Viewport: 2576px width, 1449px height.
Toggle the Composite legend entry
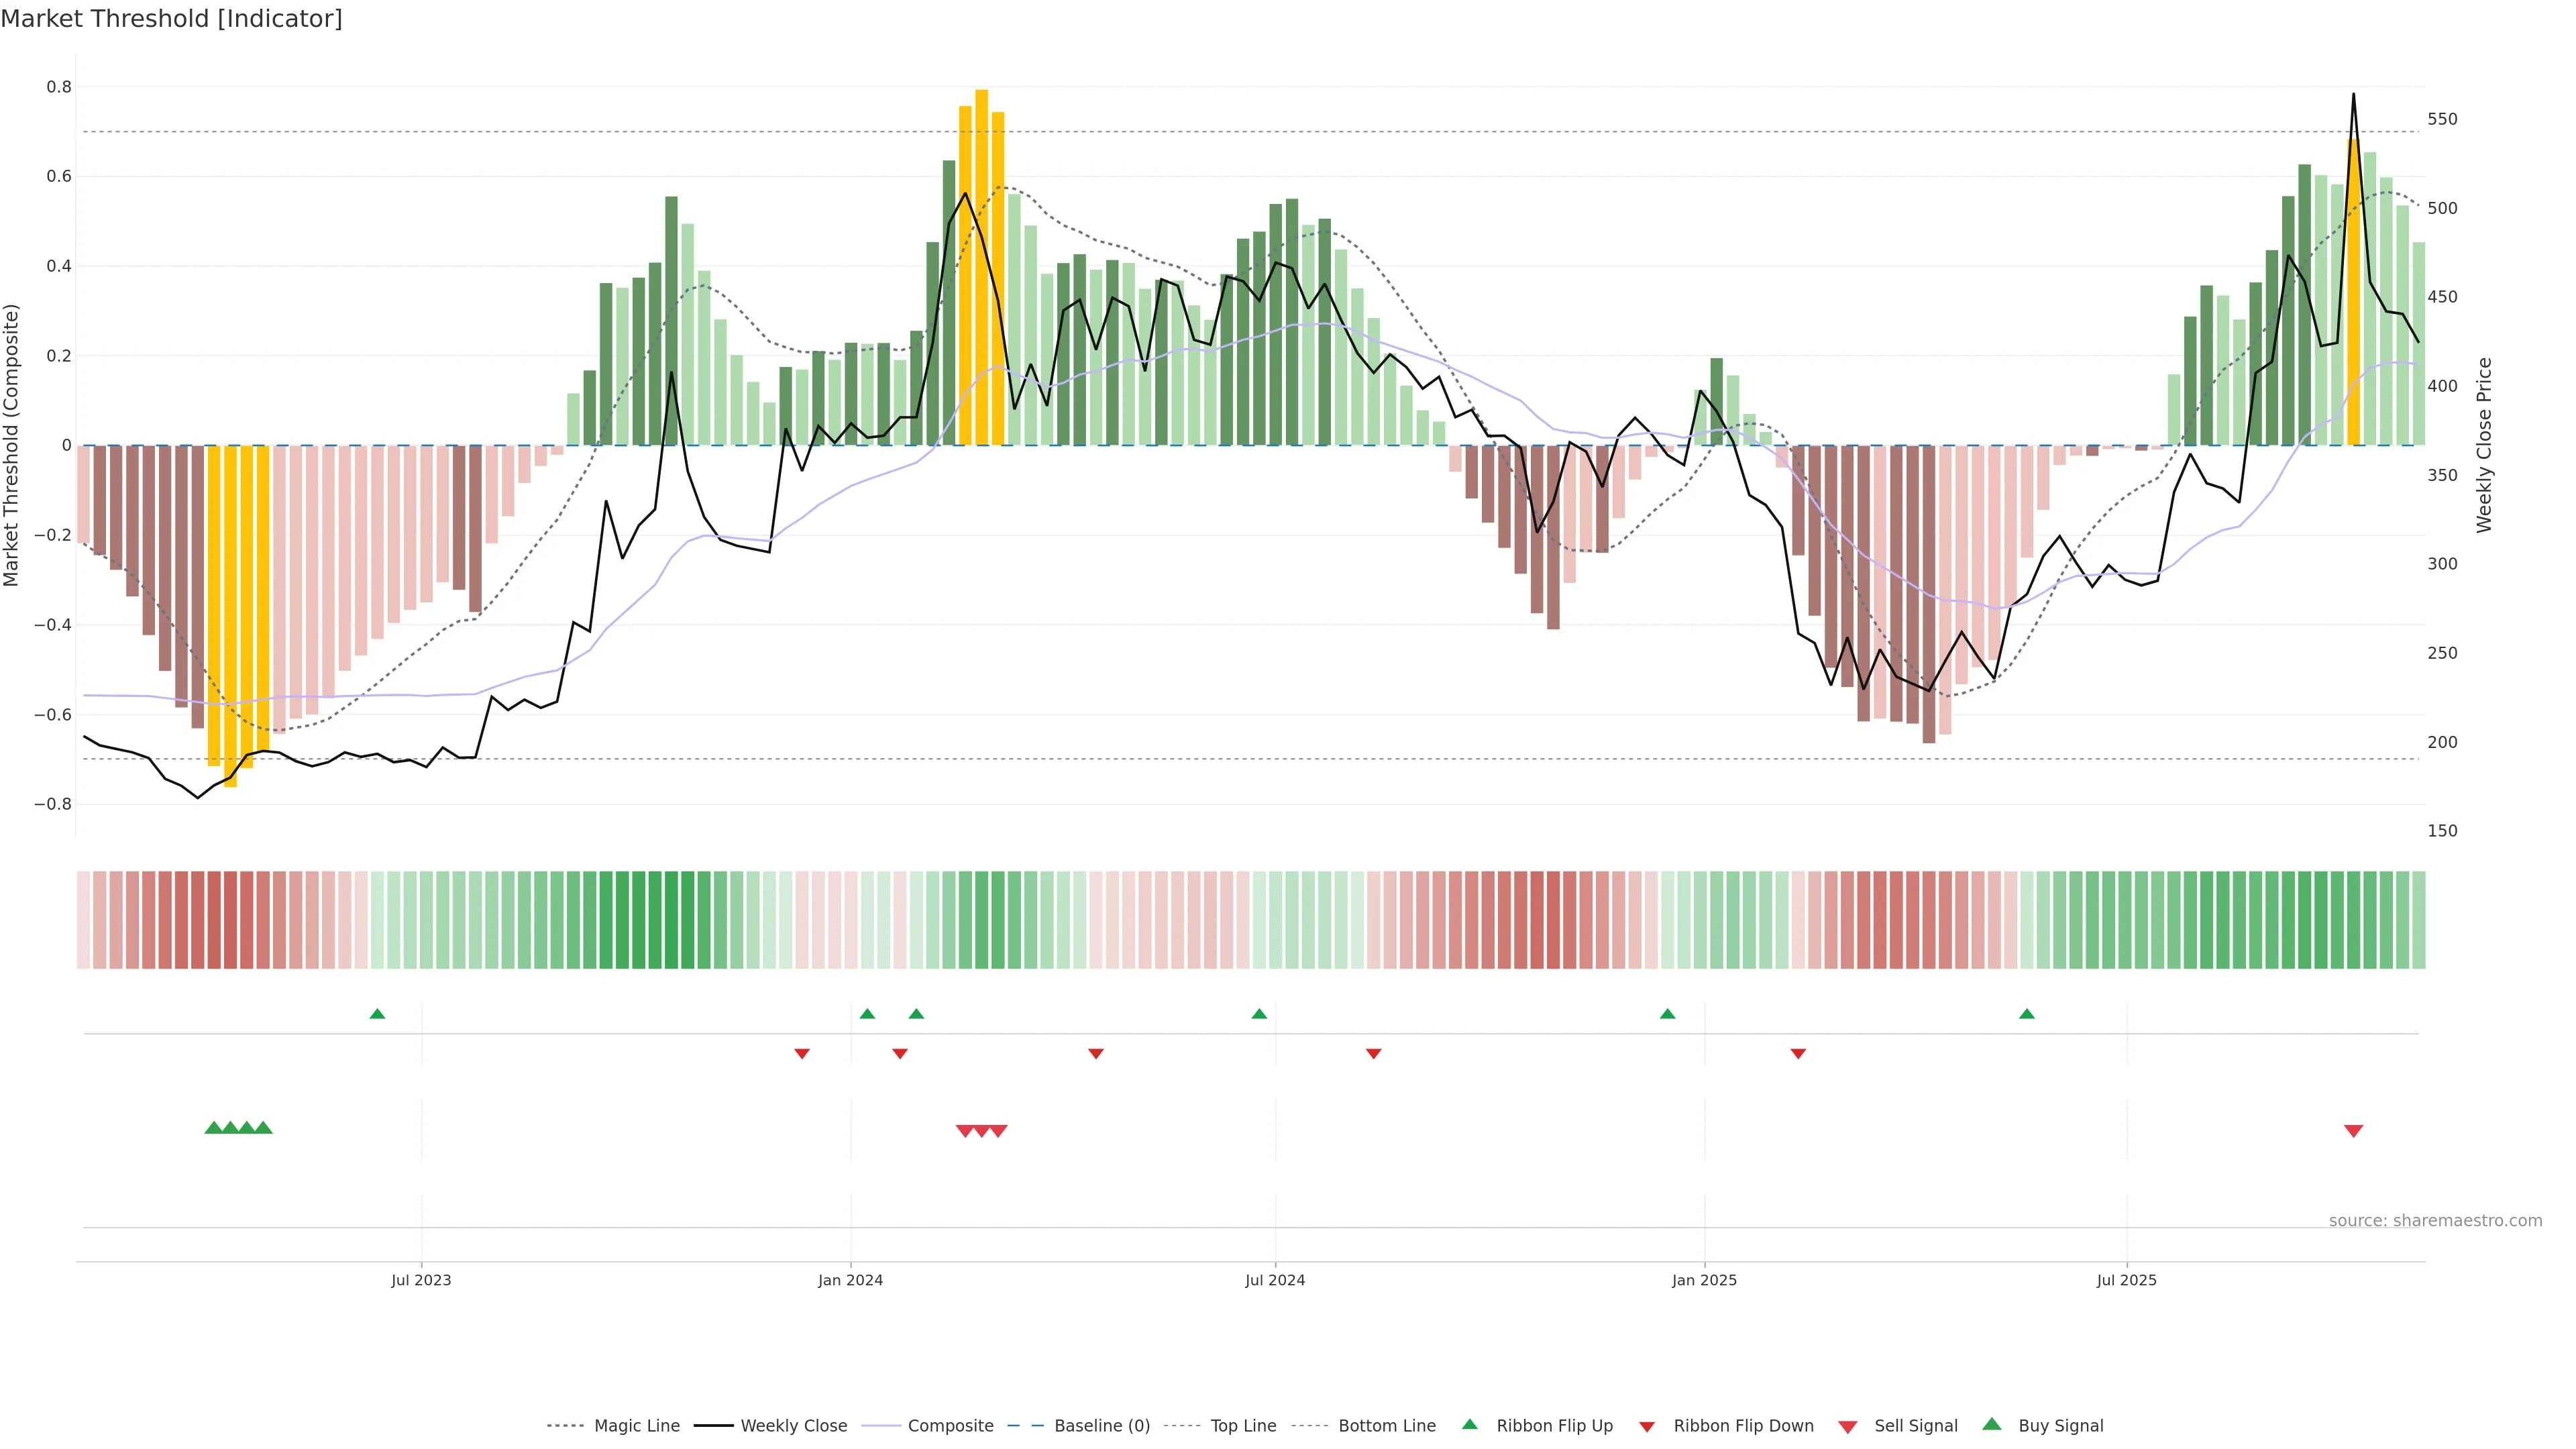950,1426
